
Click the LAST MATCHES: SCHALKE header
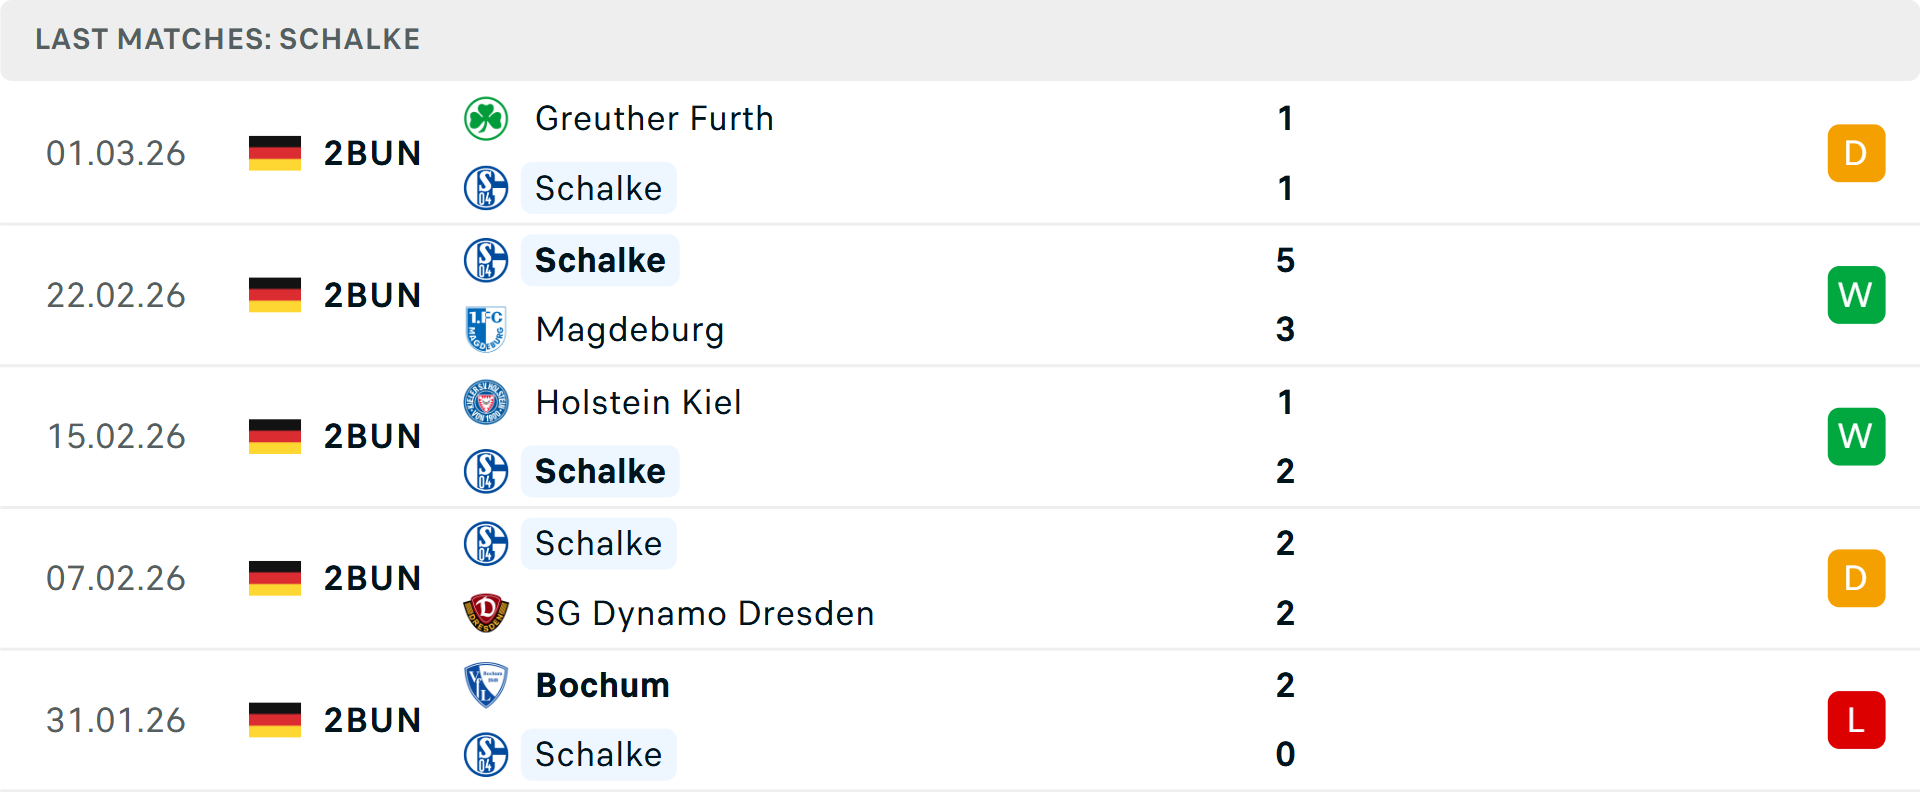point(227,39)
